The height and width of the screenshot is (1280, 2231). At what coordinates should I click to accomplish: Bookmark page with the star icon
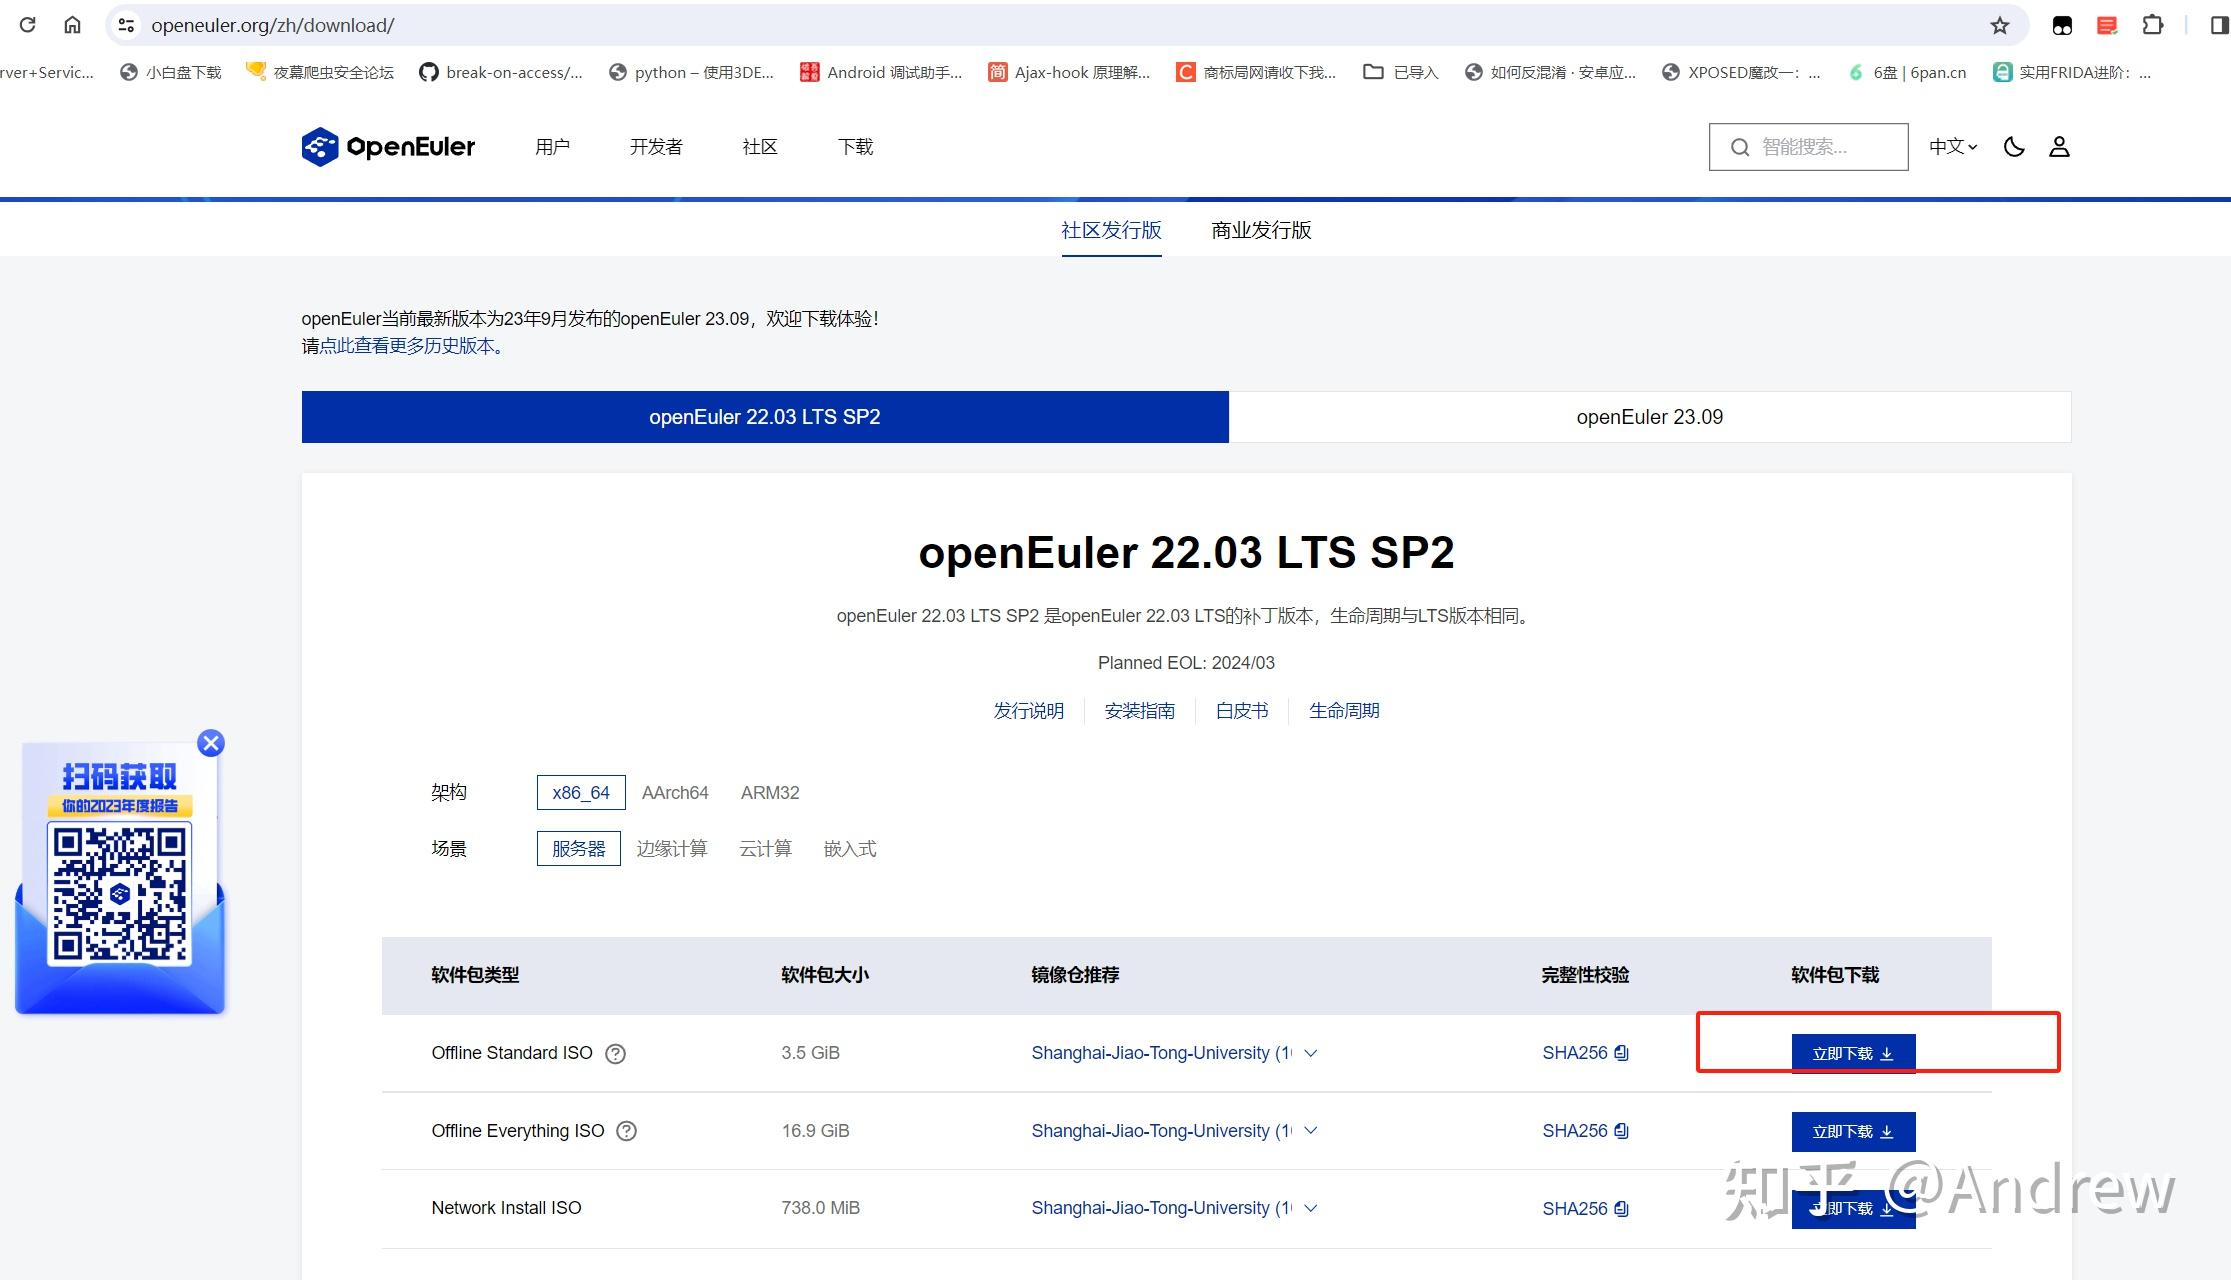tap(1999, 26)
